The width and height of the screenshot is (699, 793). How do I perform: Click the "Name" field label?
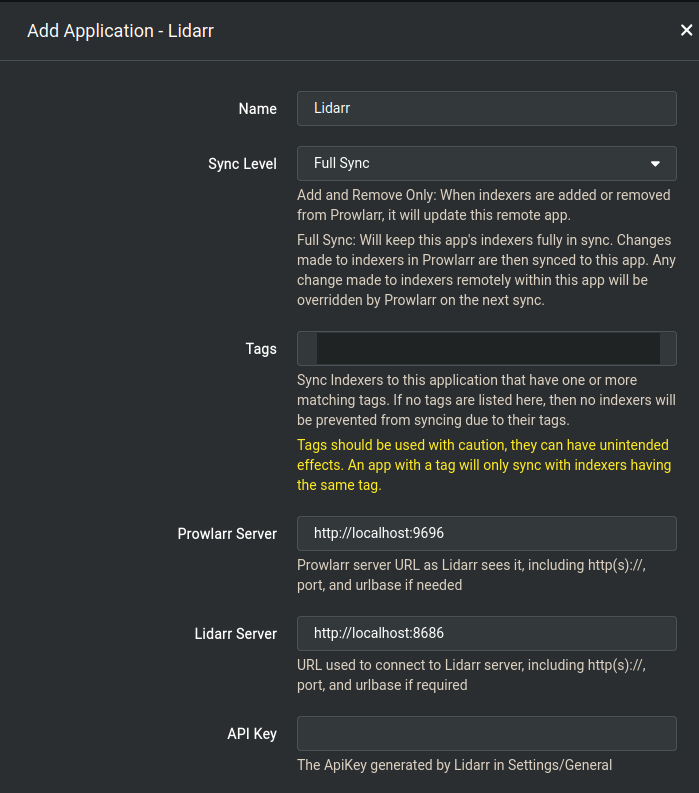point(257,109)
